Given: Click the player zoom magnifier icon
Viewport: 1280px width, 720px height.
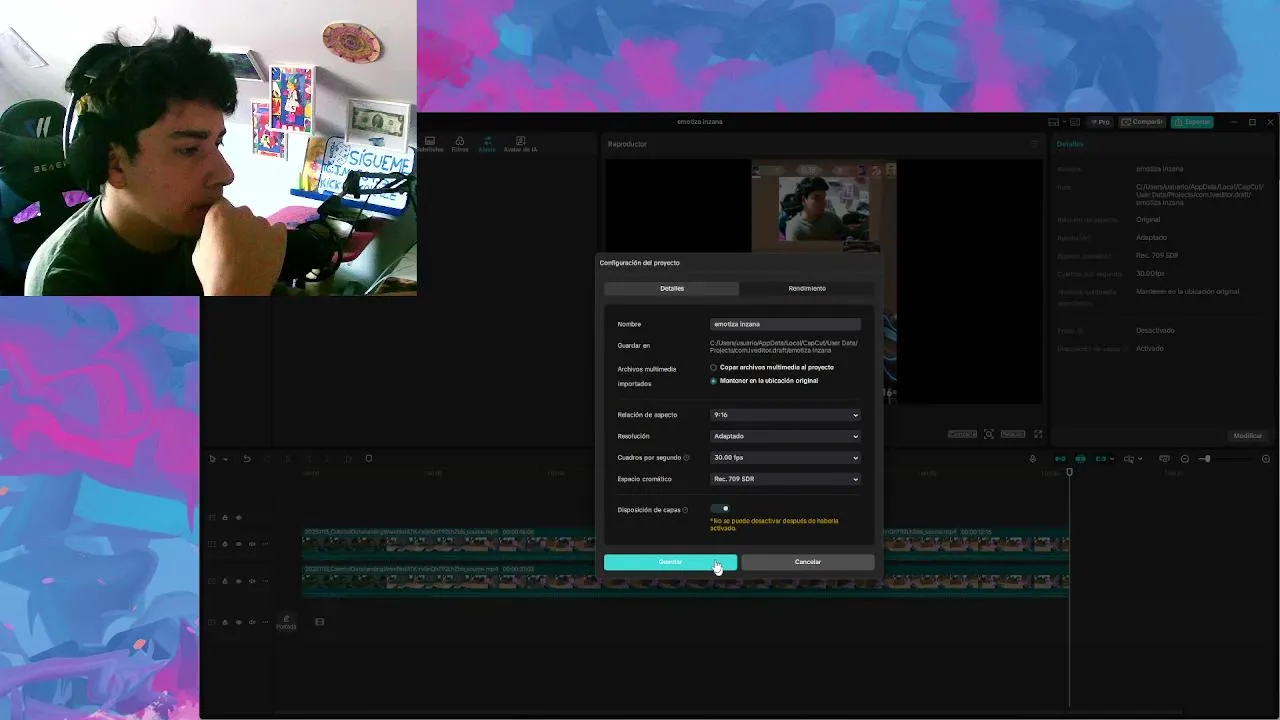Looking at the screenshot, I should coord(989,434).
